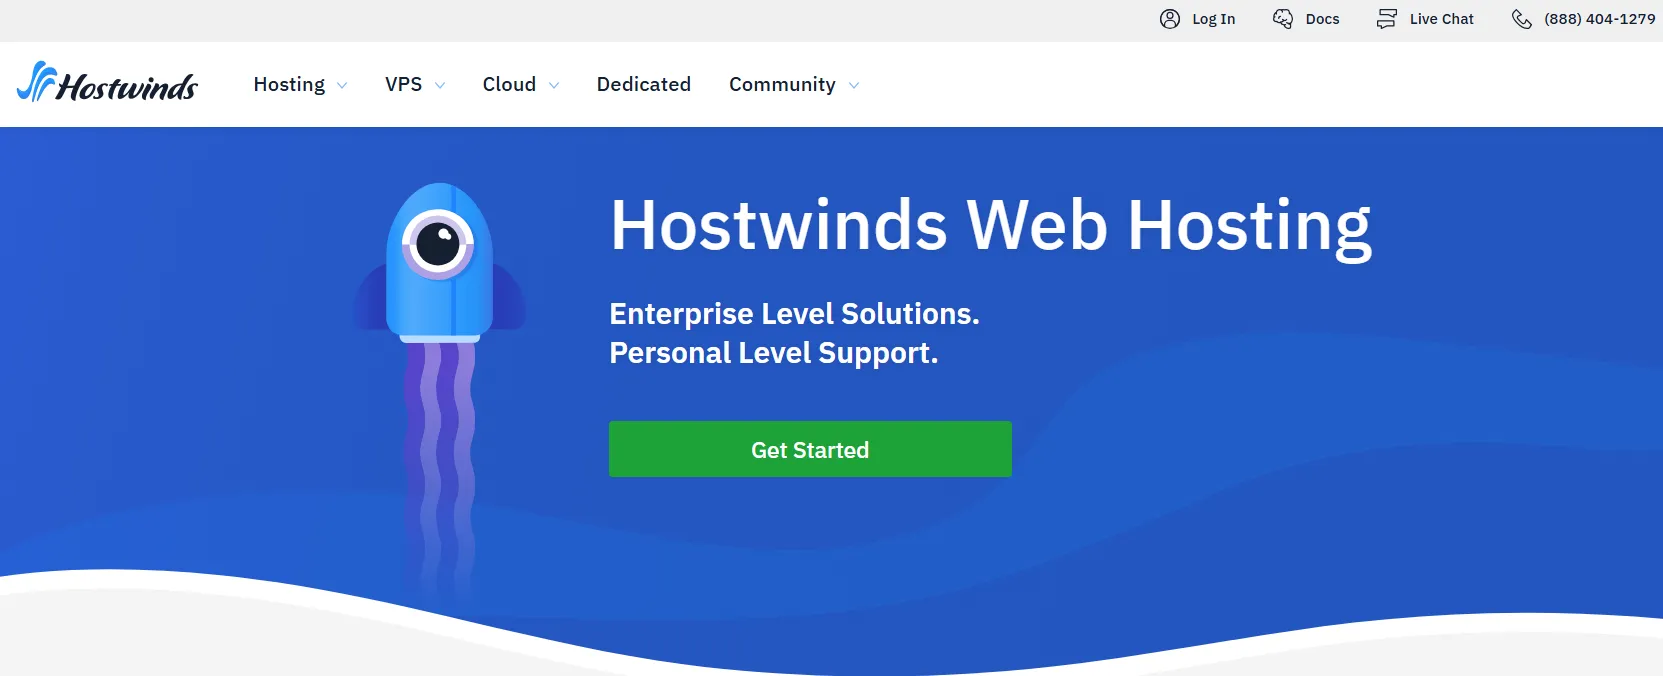Expand the Cloud menu chevron
Image resolution: width=1663 pixels, height=676 pixels.
click(554, 86)
